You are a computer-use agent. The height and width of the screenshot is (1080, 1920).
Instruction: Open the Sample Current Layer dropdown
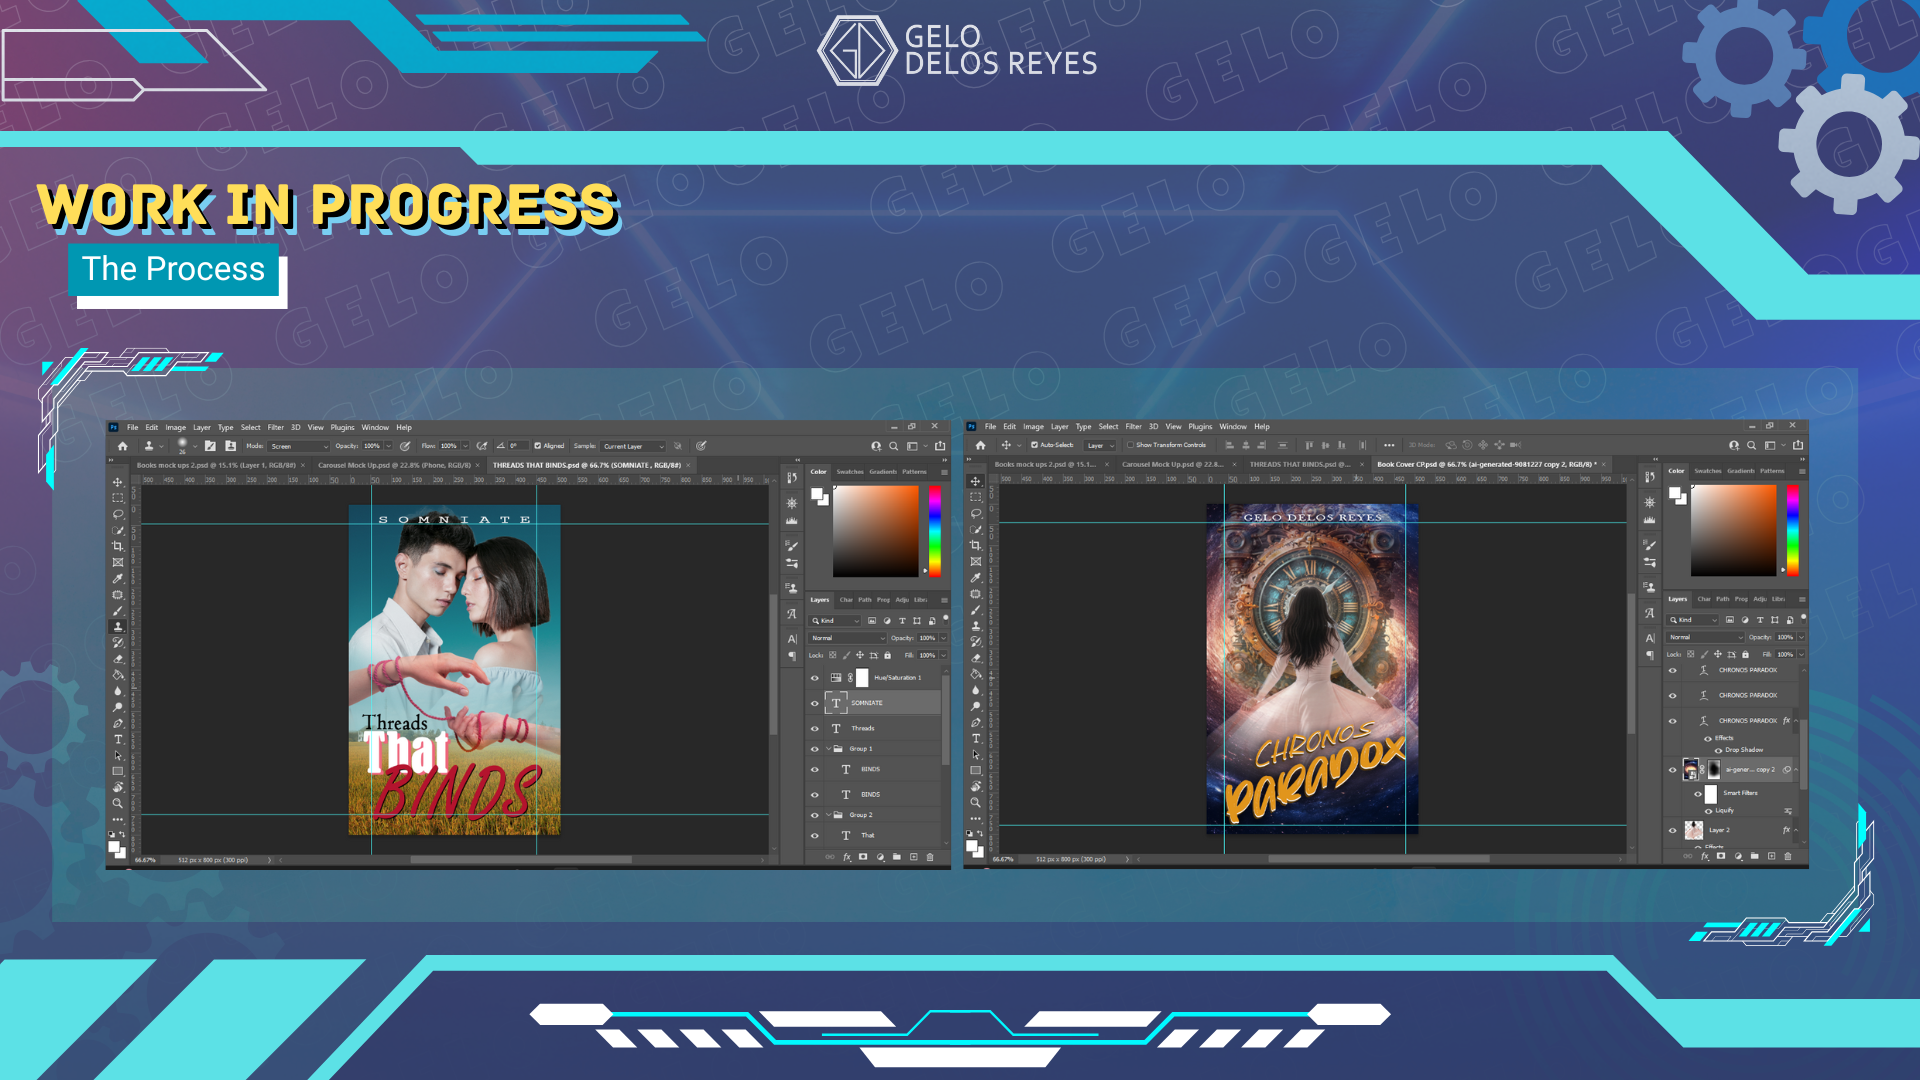pyautogui.click(x=633, y=446)
